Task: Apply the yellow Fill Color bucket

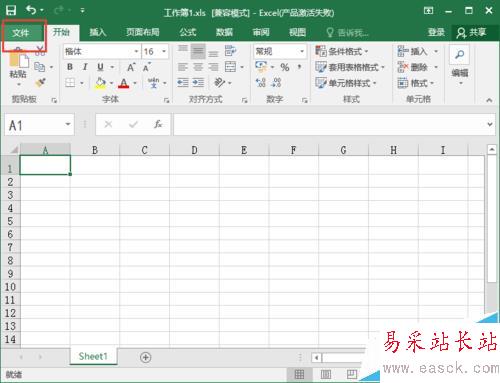Action: click(x=100, y=83)
